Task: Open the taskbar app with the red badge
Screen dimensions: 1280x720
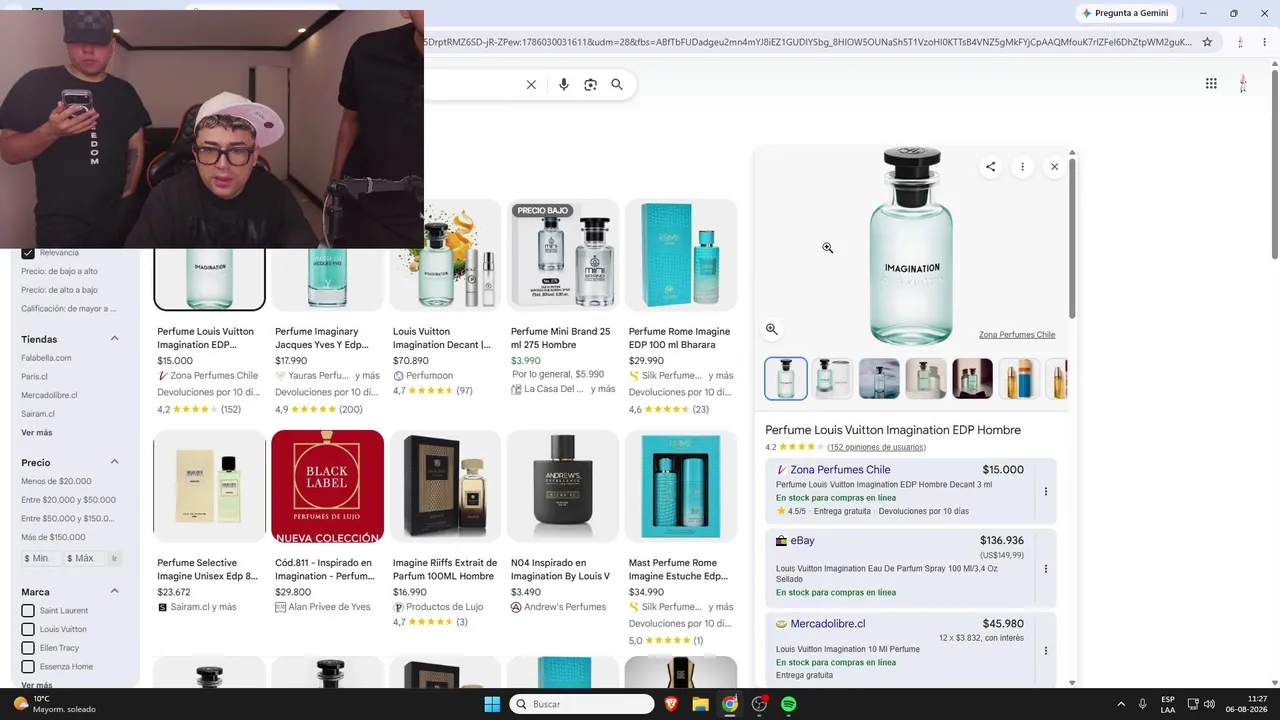Action: (x=759, y=704)
